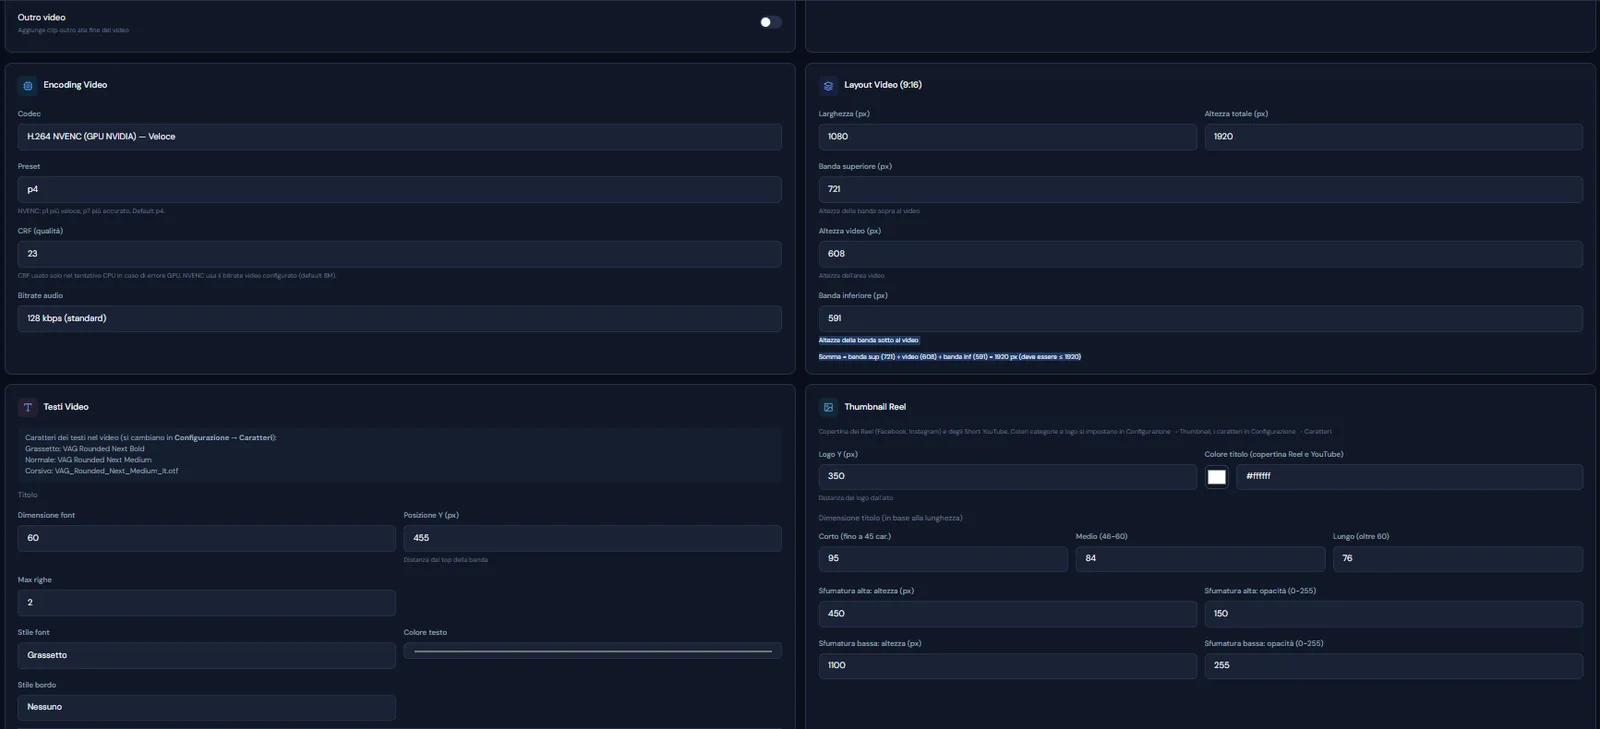Click the 'Grassetto: VAG Rounded Next Bold' line
The width and height of the screenshot is (1600, 729).
85,449
